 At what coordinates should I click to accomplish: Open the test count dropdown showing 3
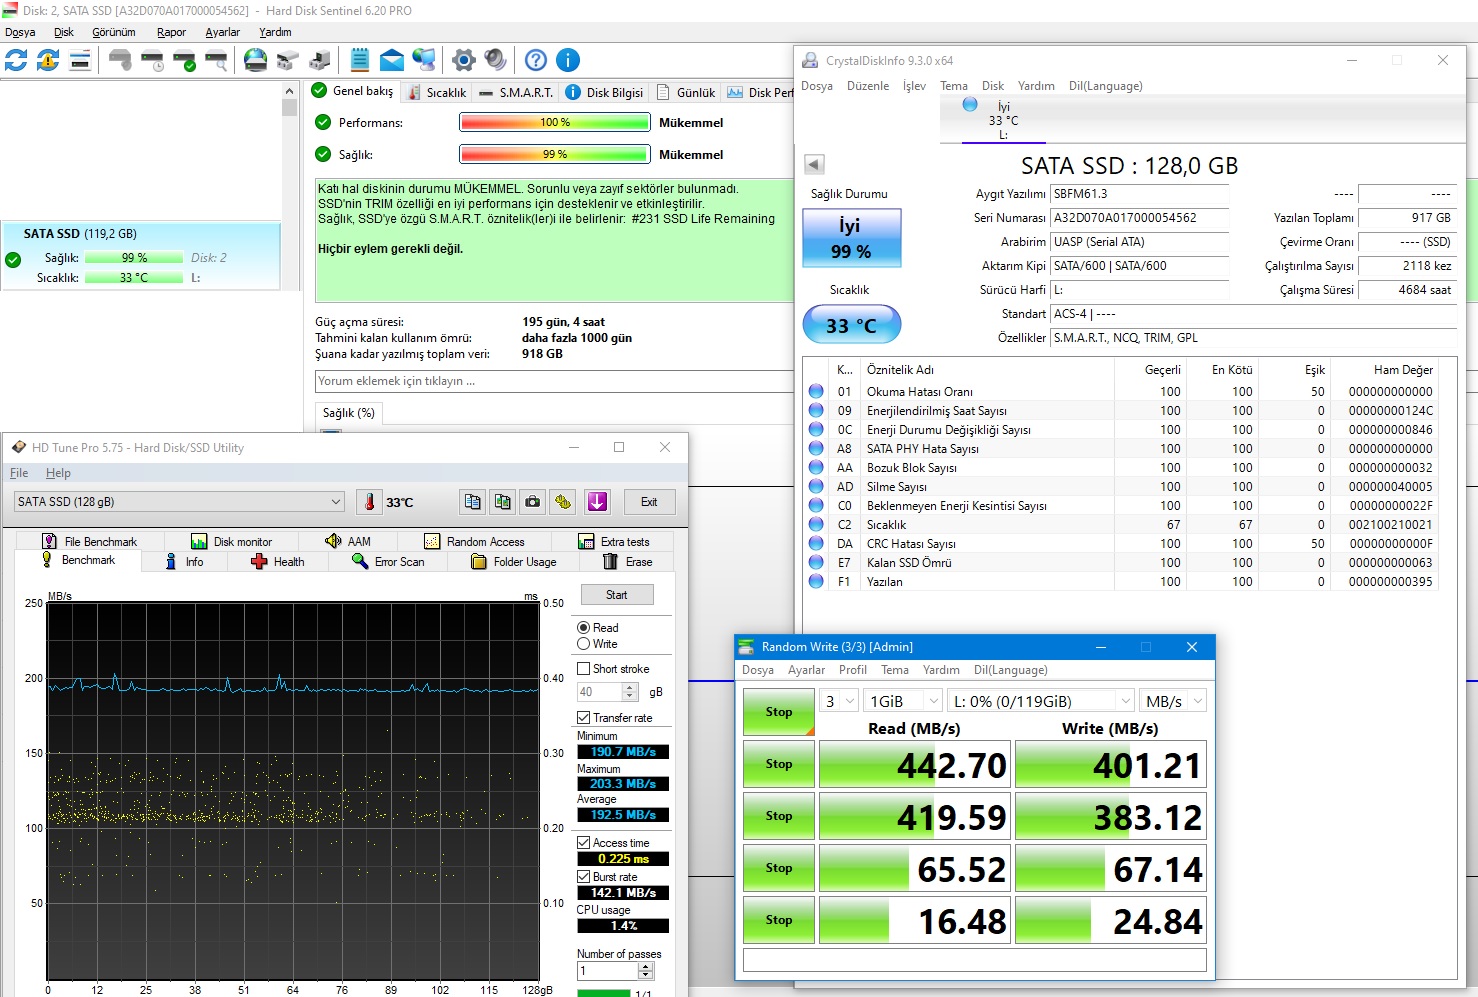pos(839,701)
